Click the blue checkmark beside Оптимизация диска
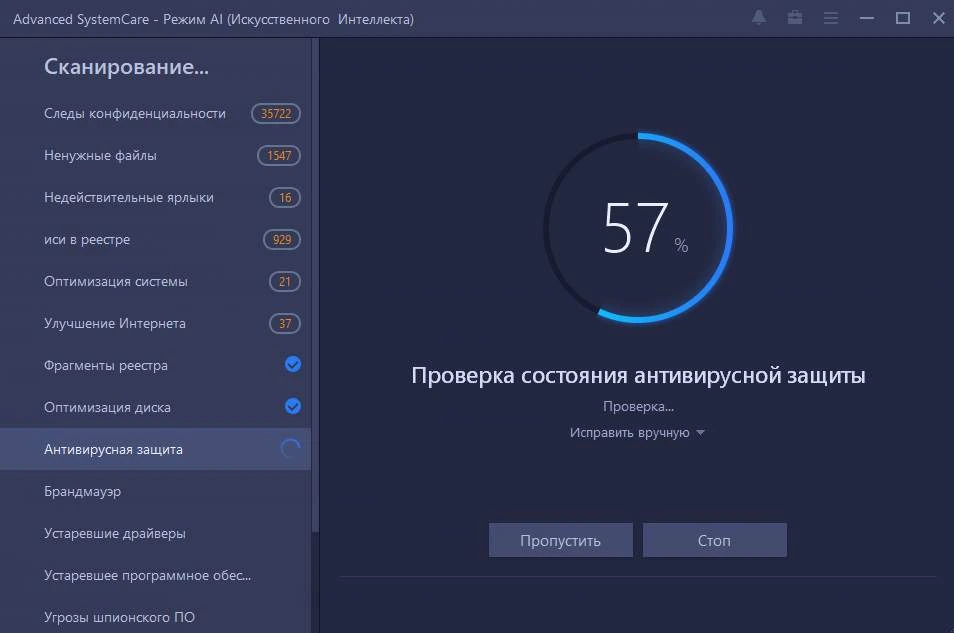Image resolution: width=954 pixels, height=633 pixels. click(293, 406)
